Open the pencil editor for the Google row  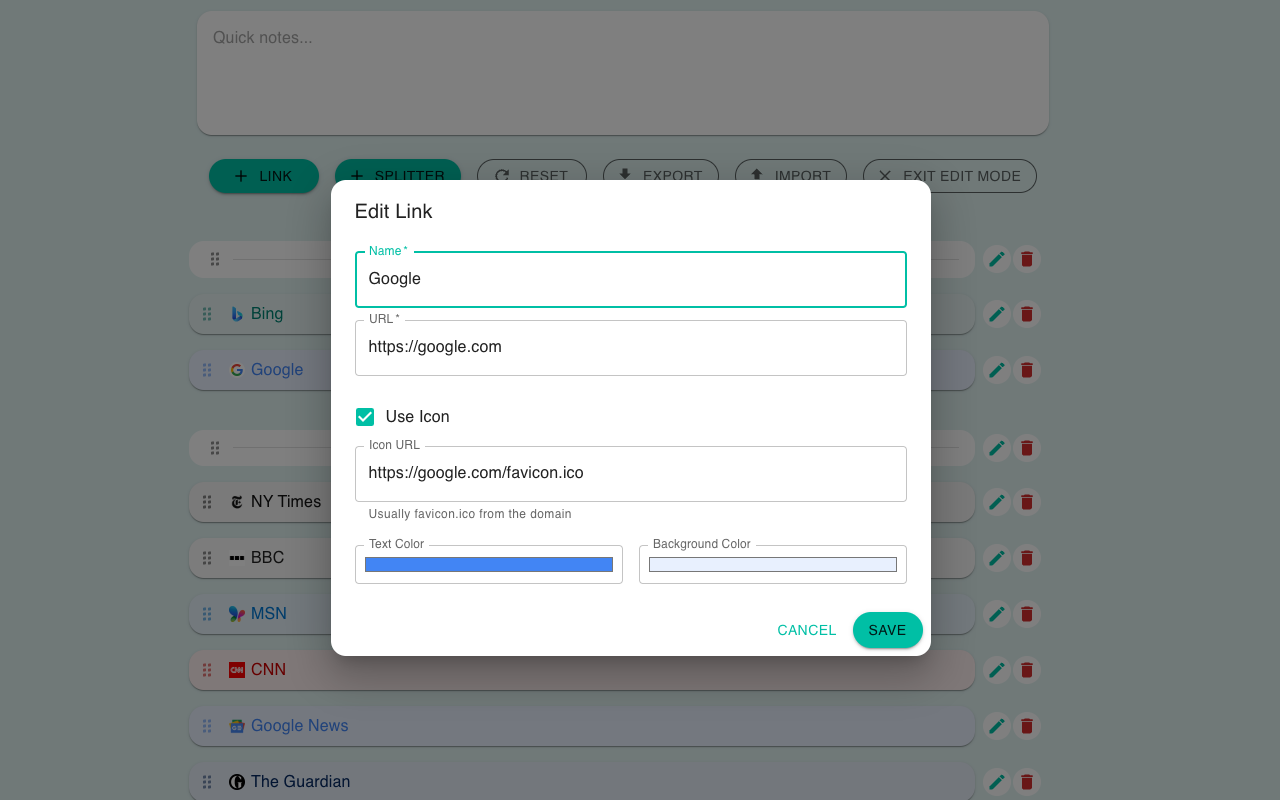pyautogui.click(x=996, y=370)
